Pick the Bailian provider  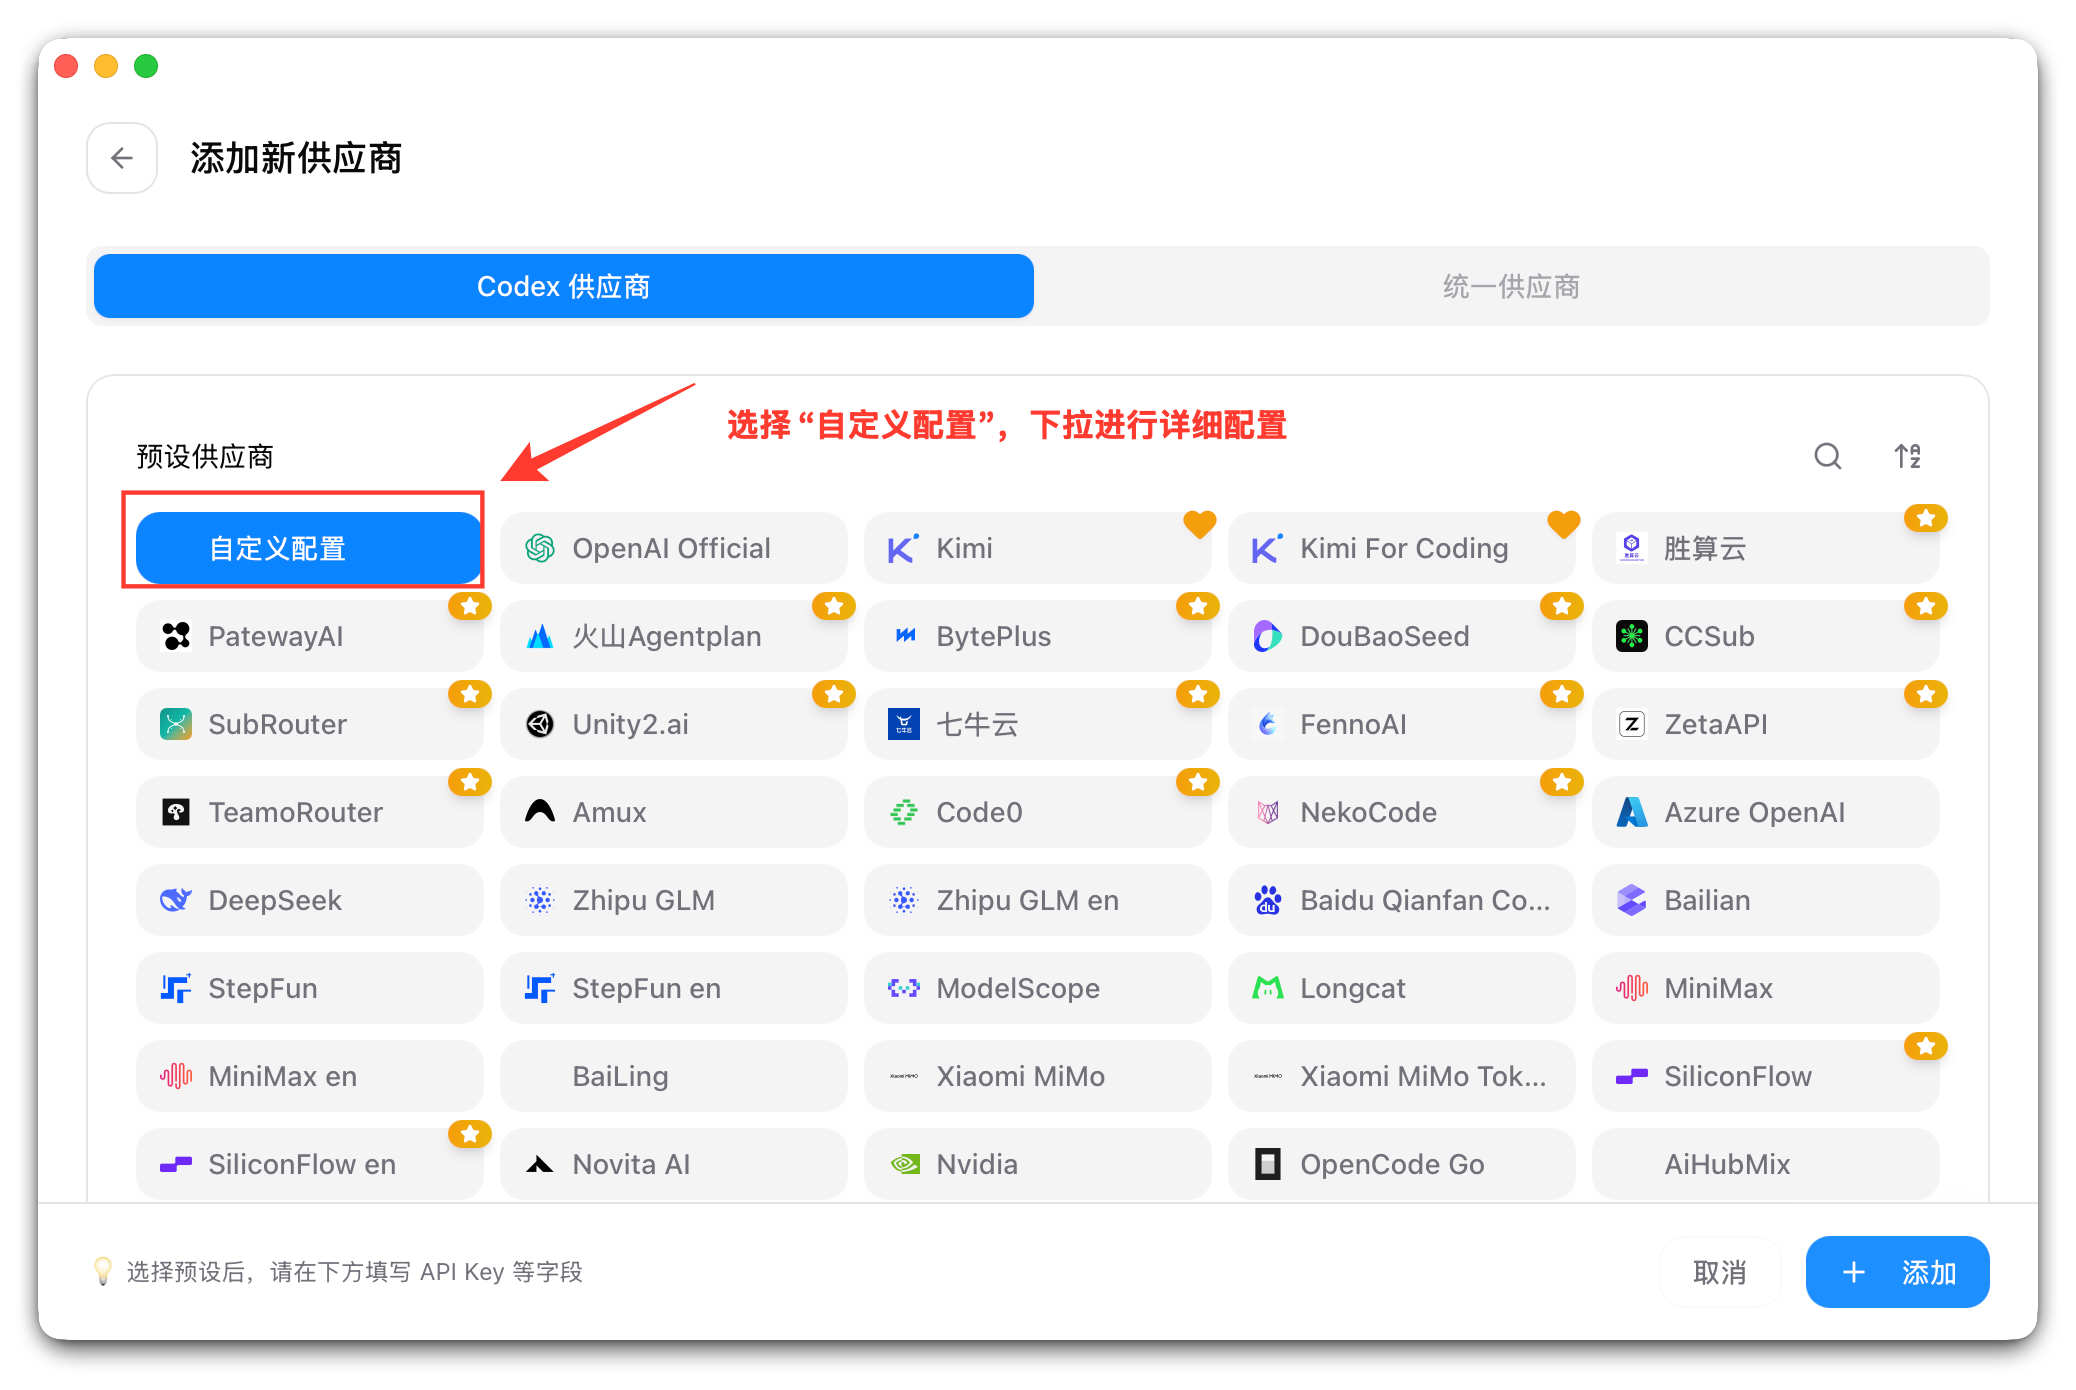pos(1765,900)
